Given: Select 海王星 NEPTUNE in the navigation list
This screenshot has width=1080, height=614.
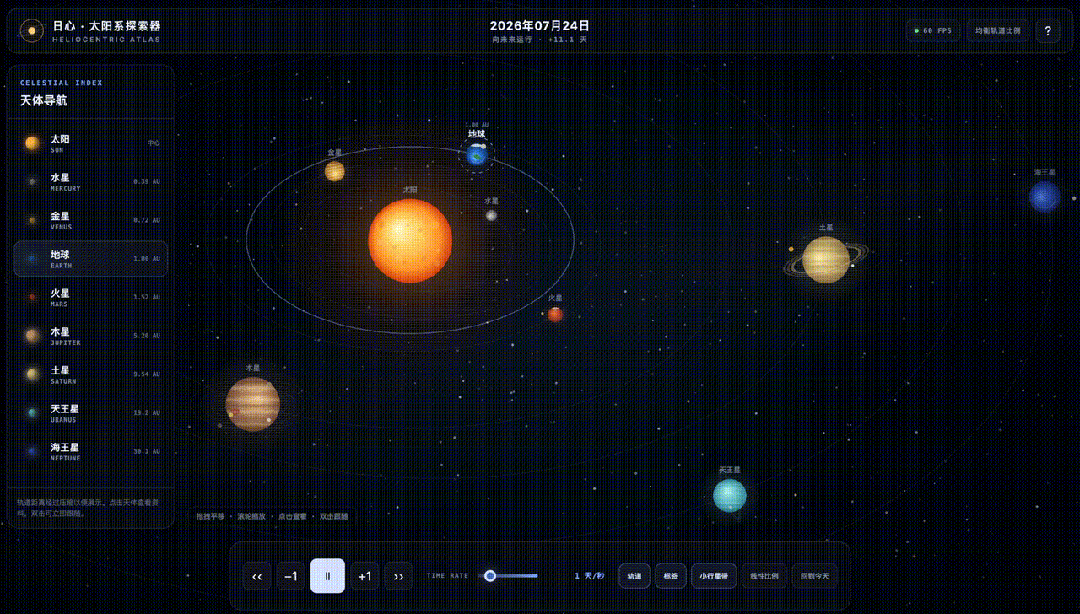Looking at the screenshot, I should (x=90, y=451).
